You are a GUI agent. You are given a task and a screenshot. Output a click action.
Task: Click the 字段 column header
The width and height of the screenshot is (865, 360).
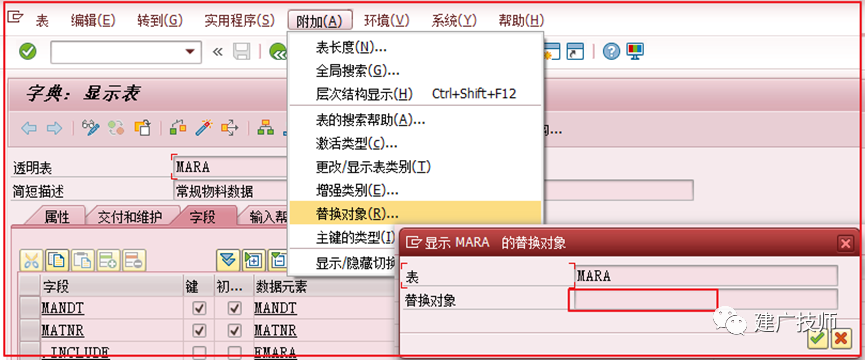(112, 286)
